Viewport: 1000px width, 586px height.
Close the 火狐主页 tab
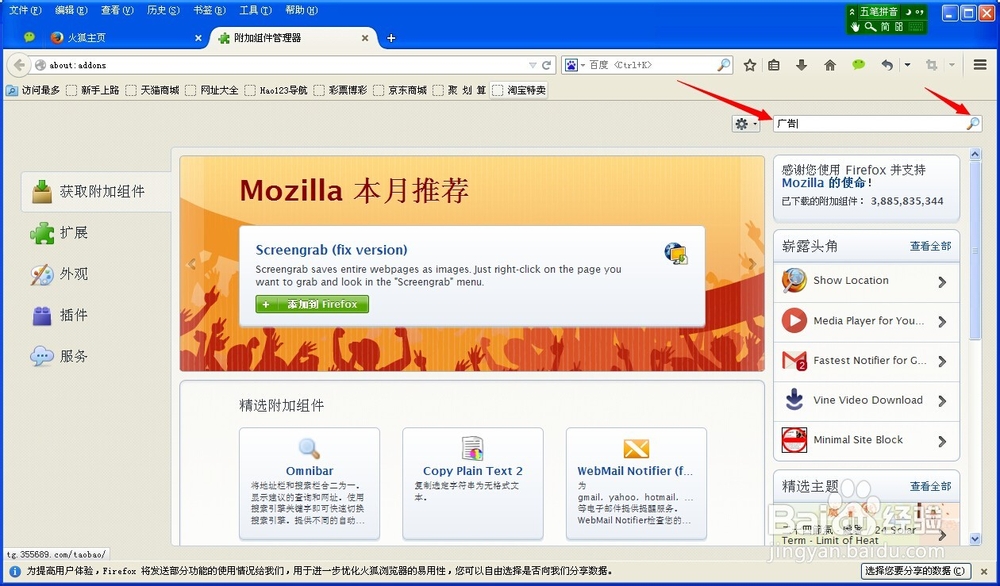[x=198, y=38]
